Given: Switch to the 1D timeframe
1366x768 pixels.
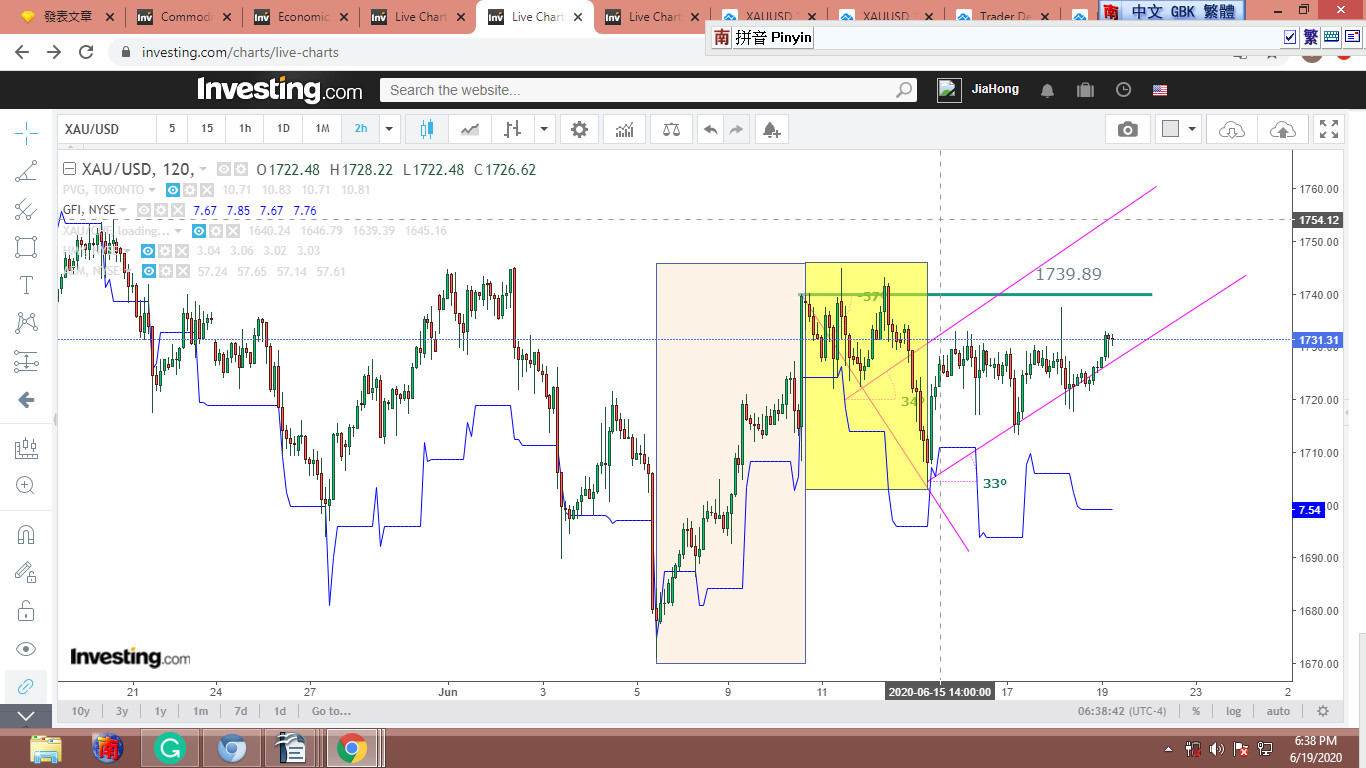Looking at the screenshot, I should [x=283, y=129].
